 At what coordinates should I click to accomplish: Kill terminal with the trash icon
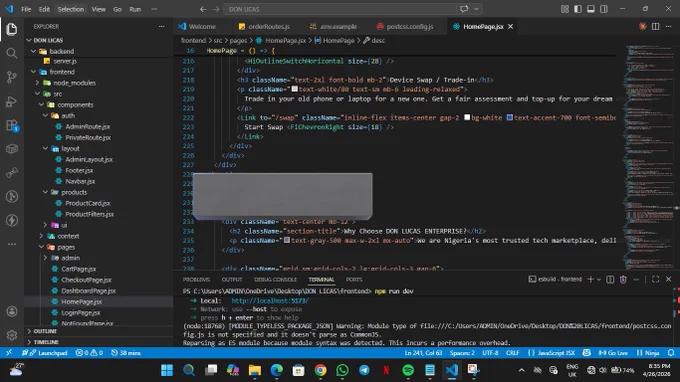point(623,279)
